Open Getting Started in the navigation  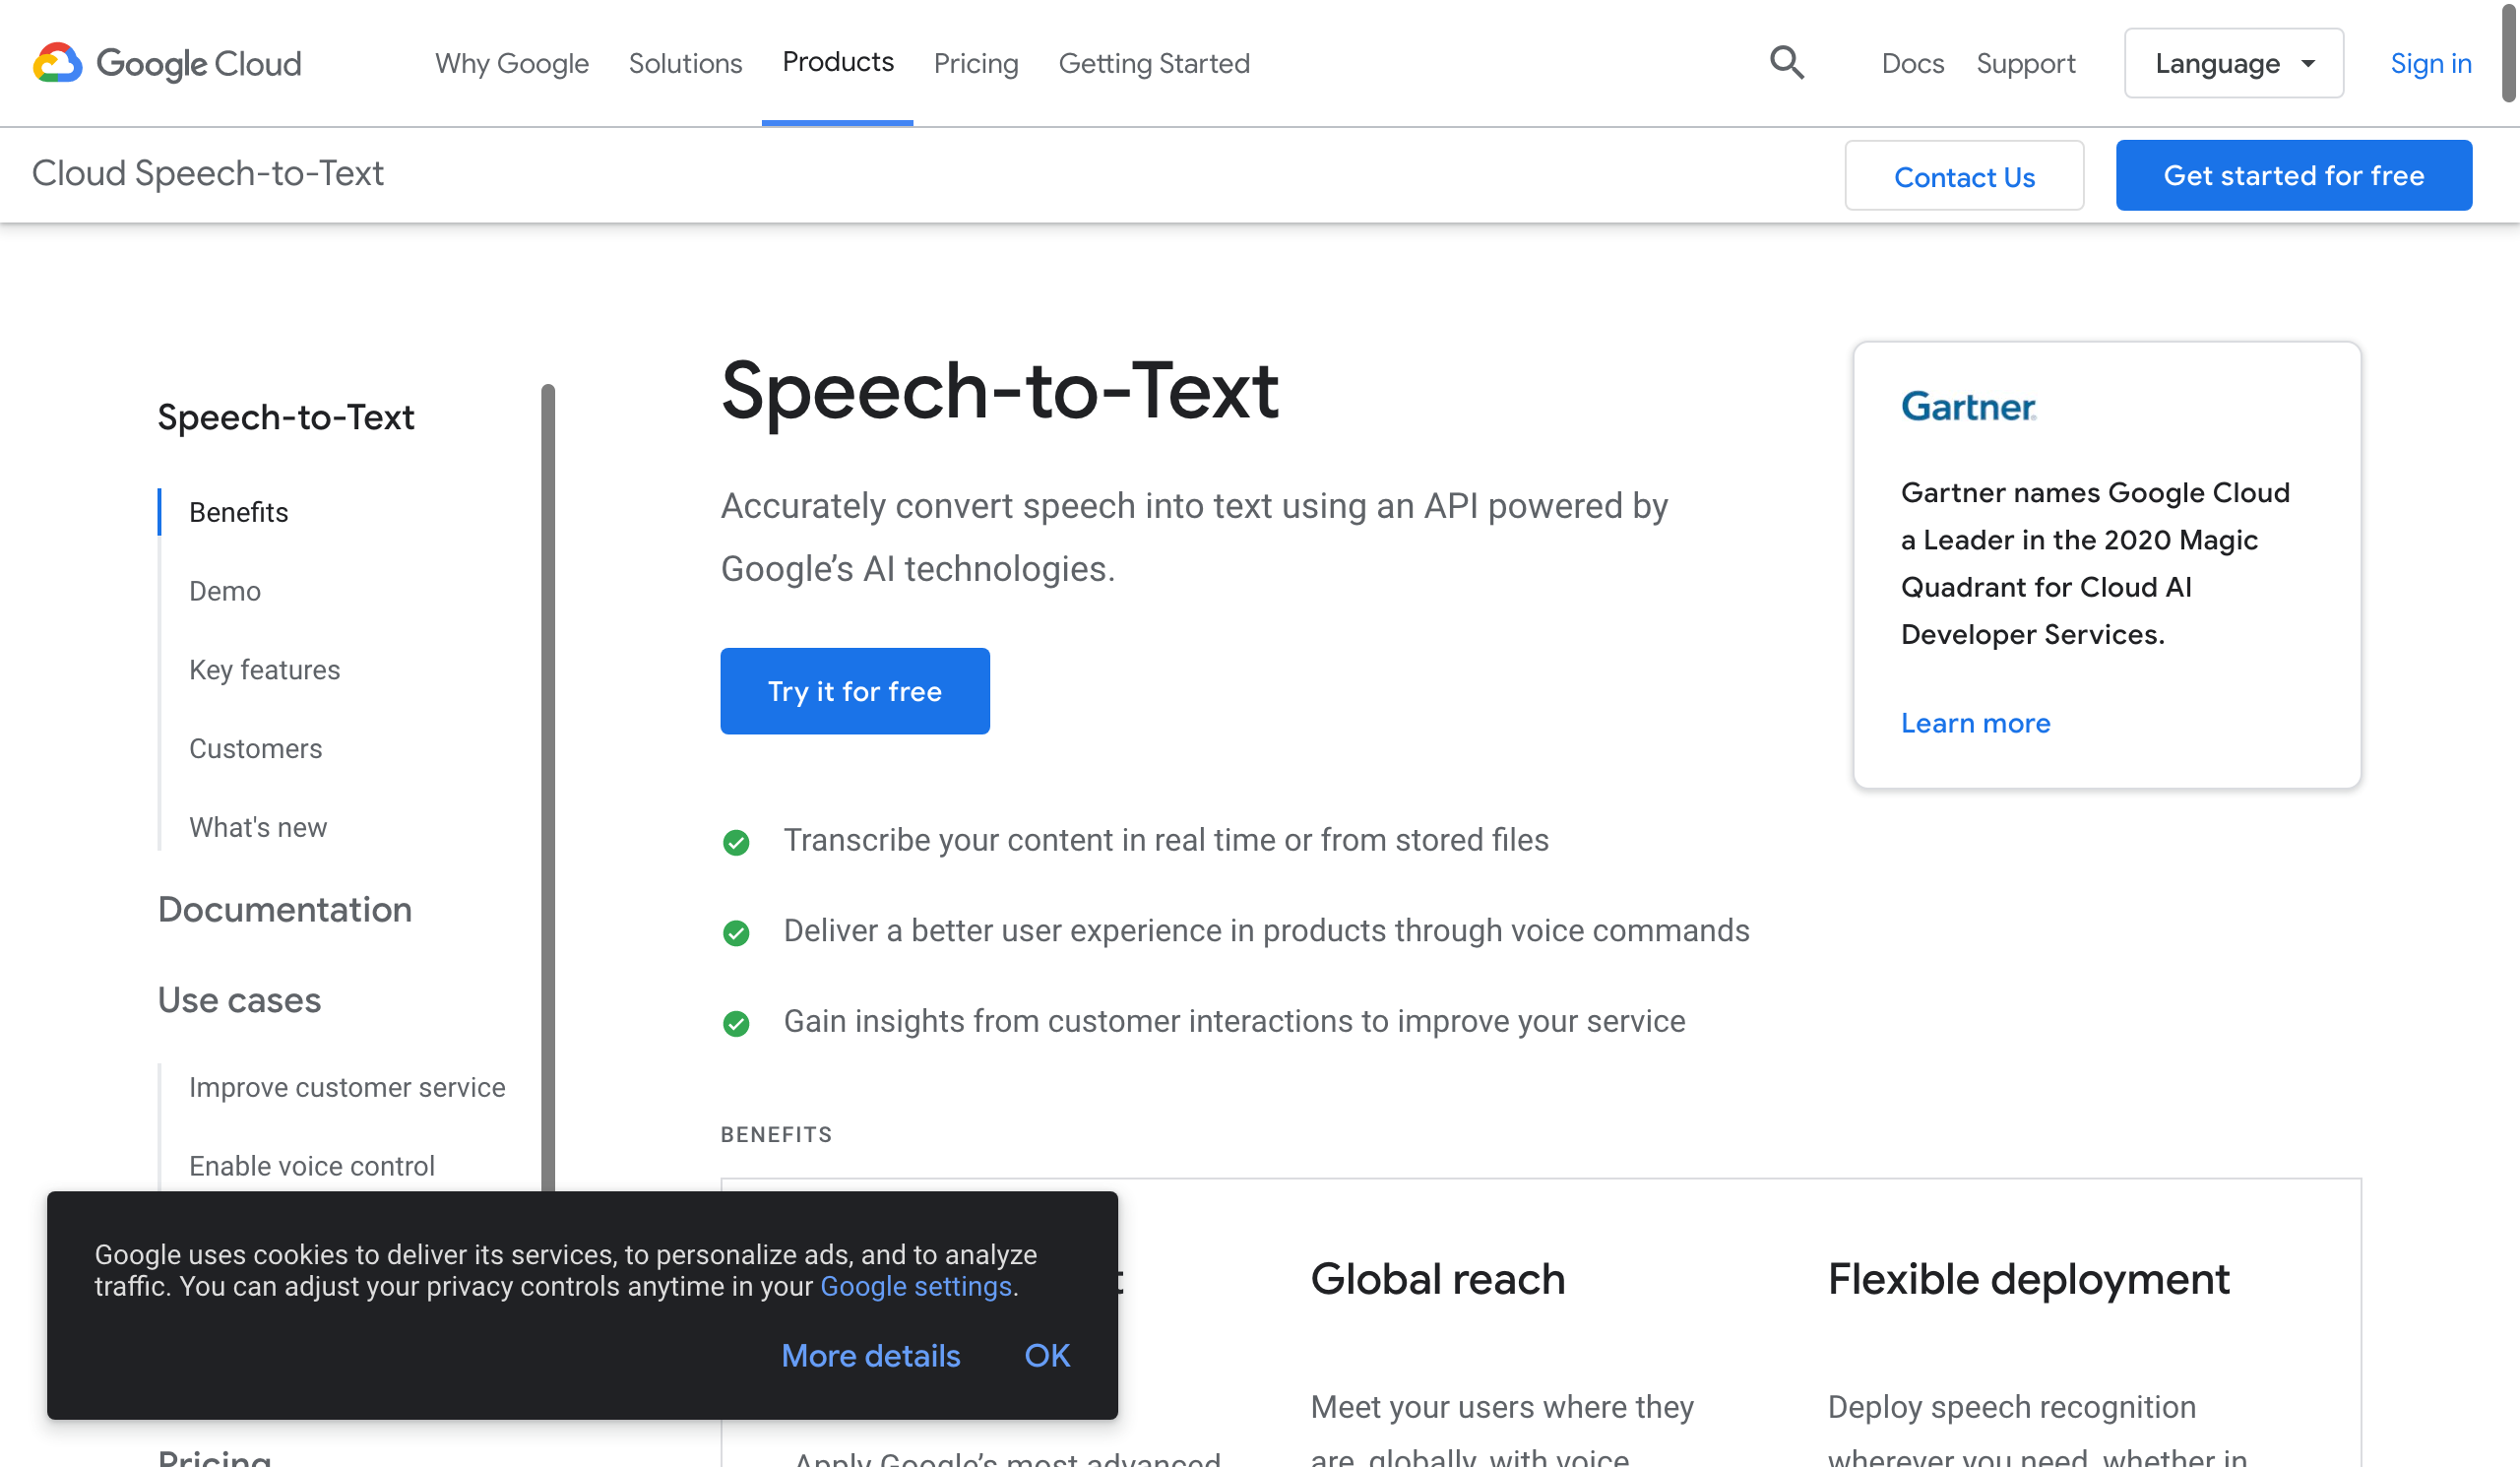pos(1154,63)
